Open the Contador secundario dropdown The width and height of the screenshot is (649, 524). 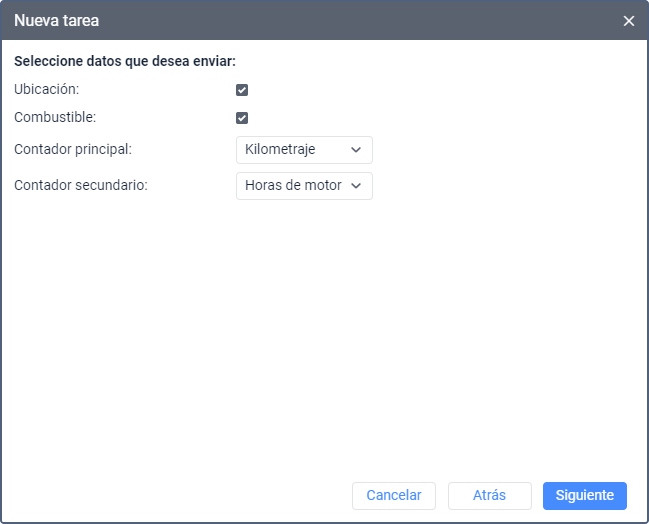(x=304, y=186)
